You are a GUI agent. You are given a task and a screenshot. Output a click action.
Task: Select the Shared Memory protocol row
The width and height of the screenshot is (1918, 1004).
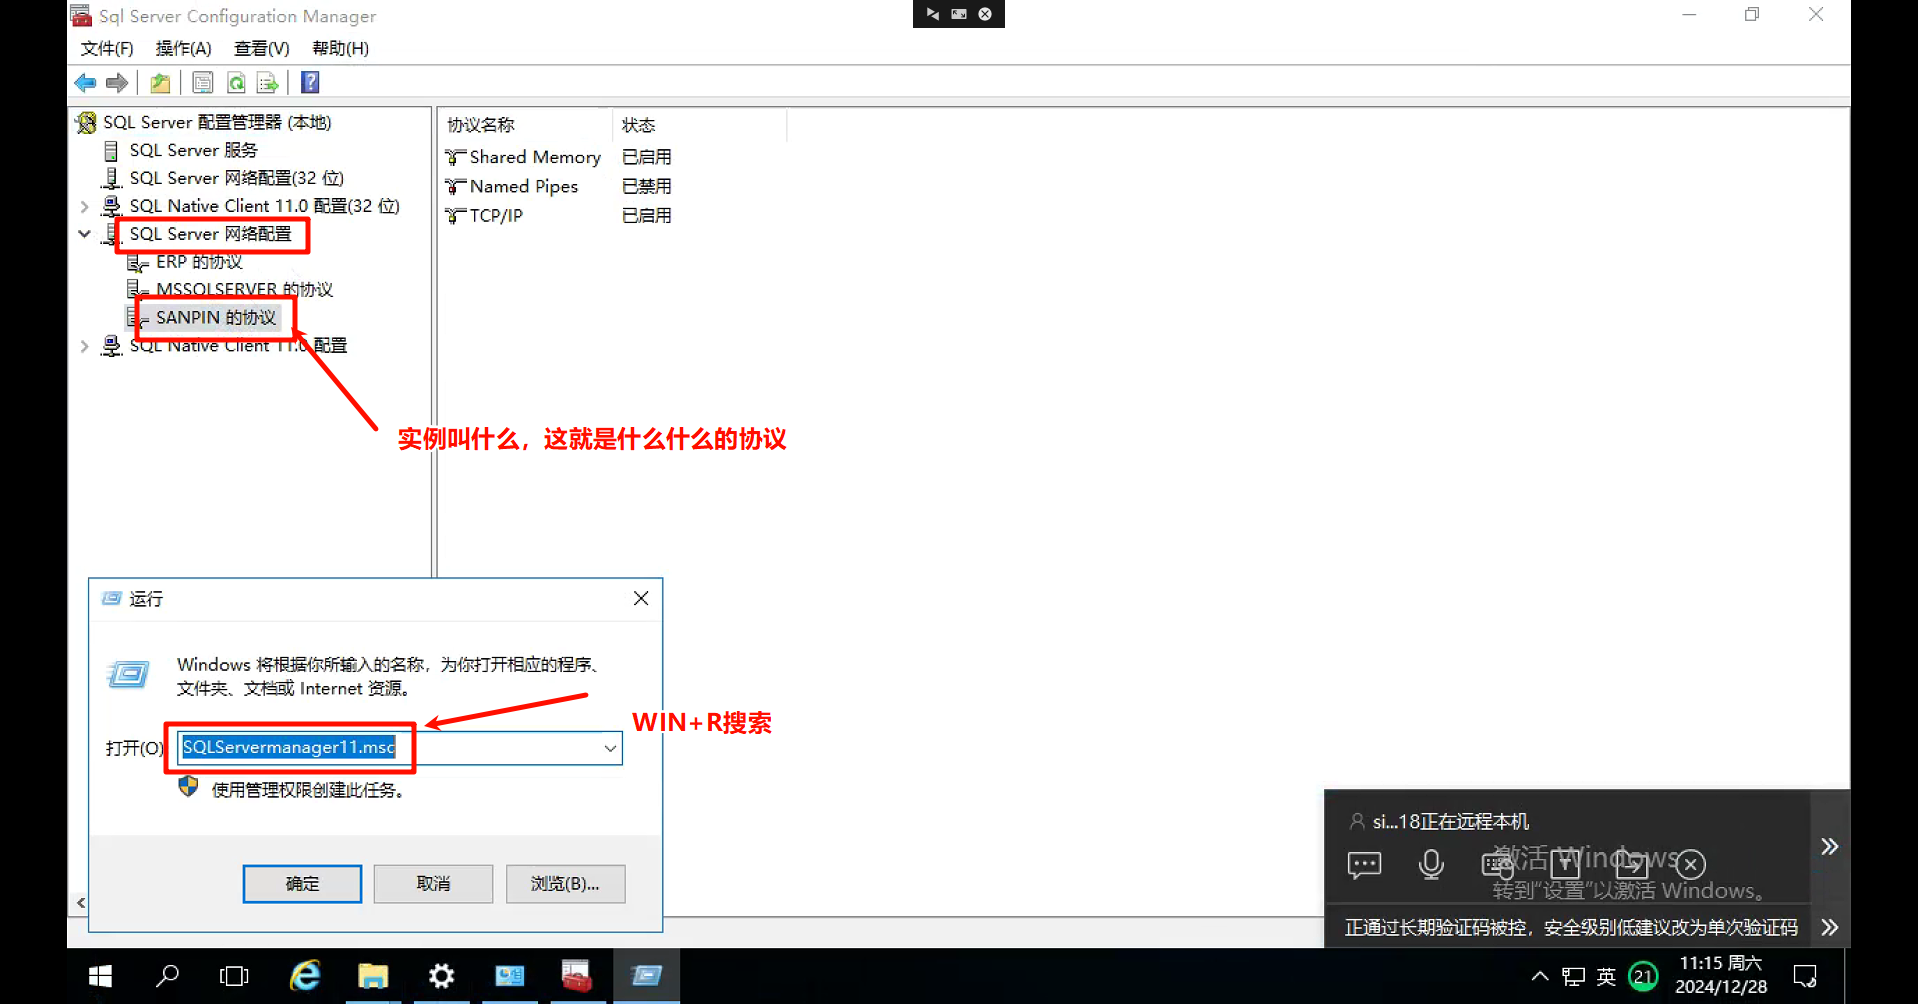[535, 157]
